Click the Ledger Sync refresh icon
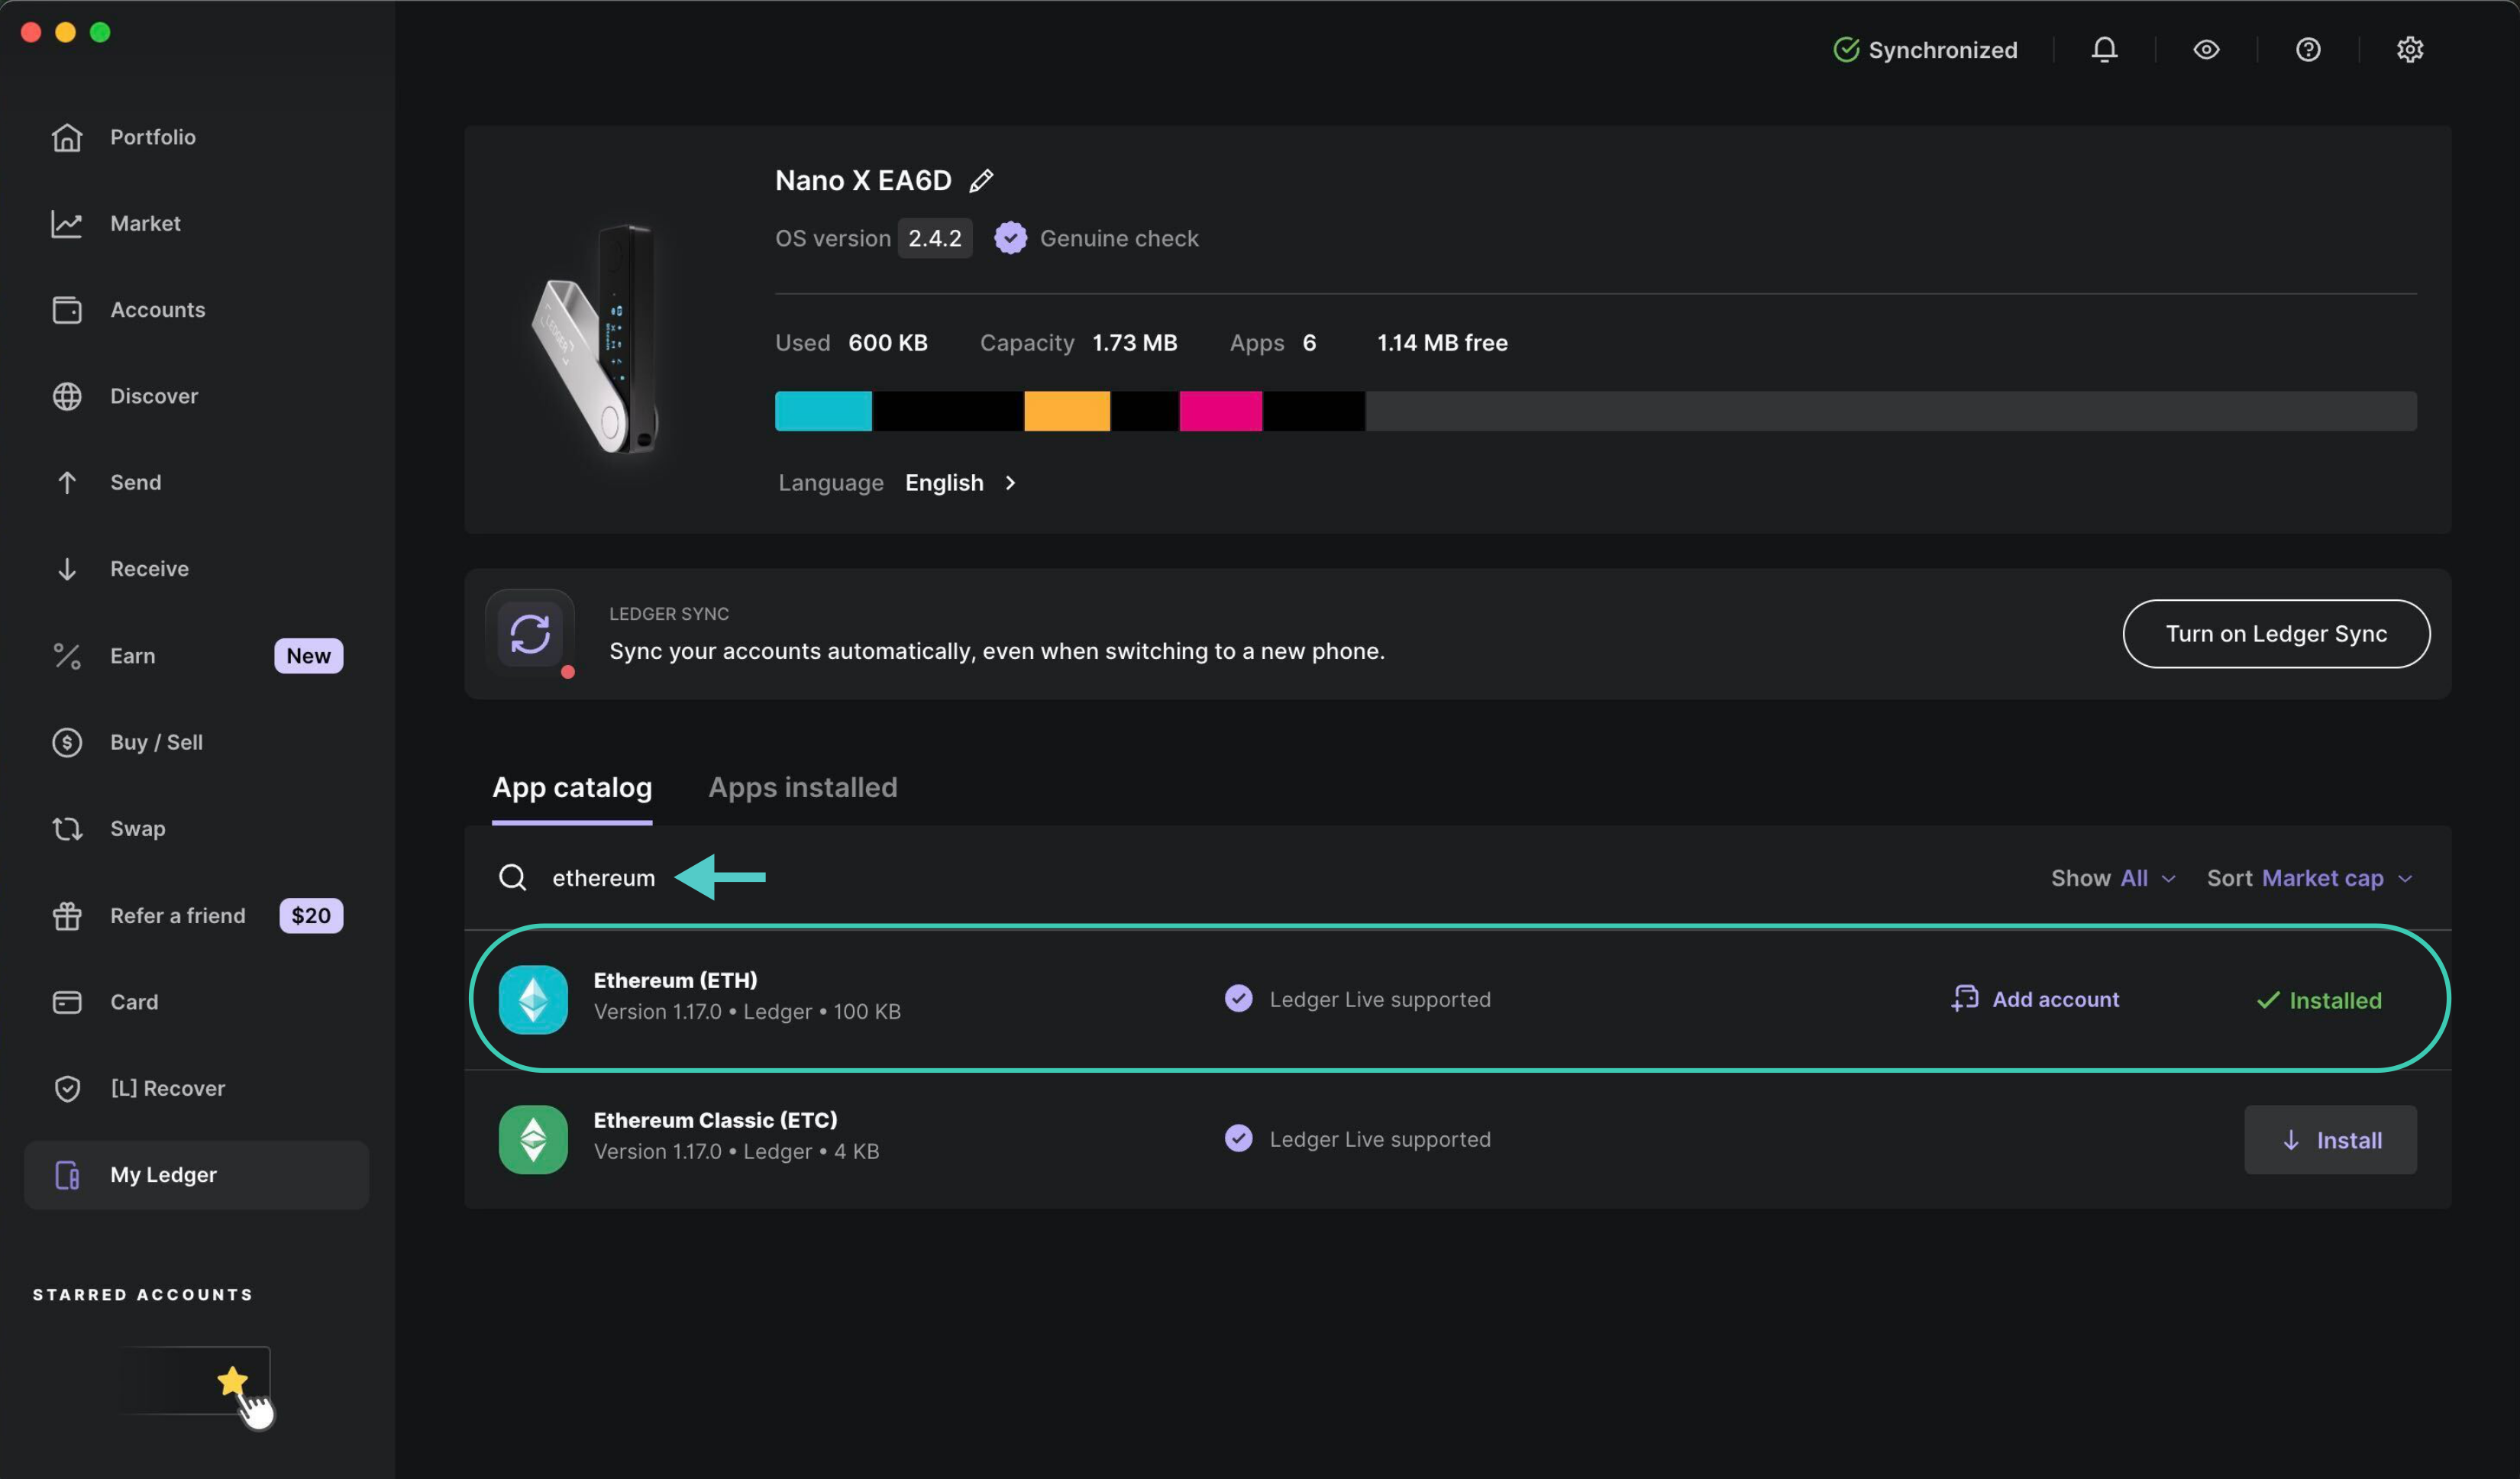 click(x=530, y=634)
